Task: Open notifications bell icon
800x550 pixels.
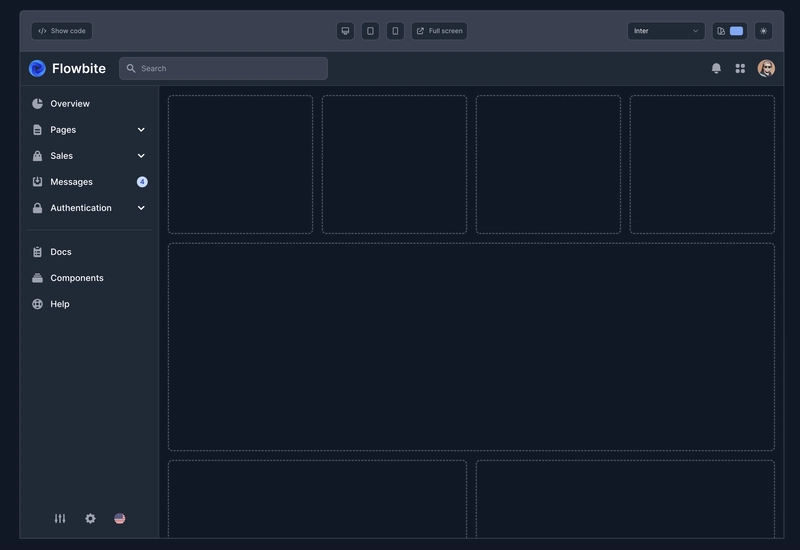Action: tap(716, 68)
